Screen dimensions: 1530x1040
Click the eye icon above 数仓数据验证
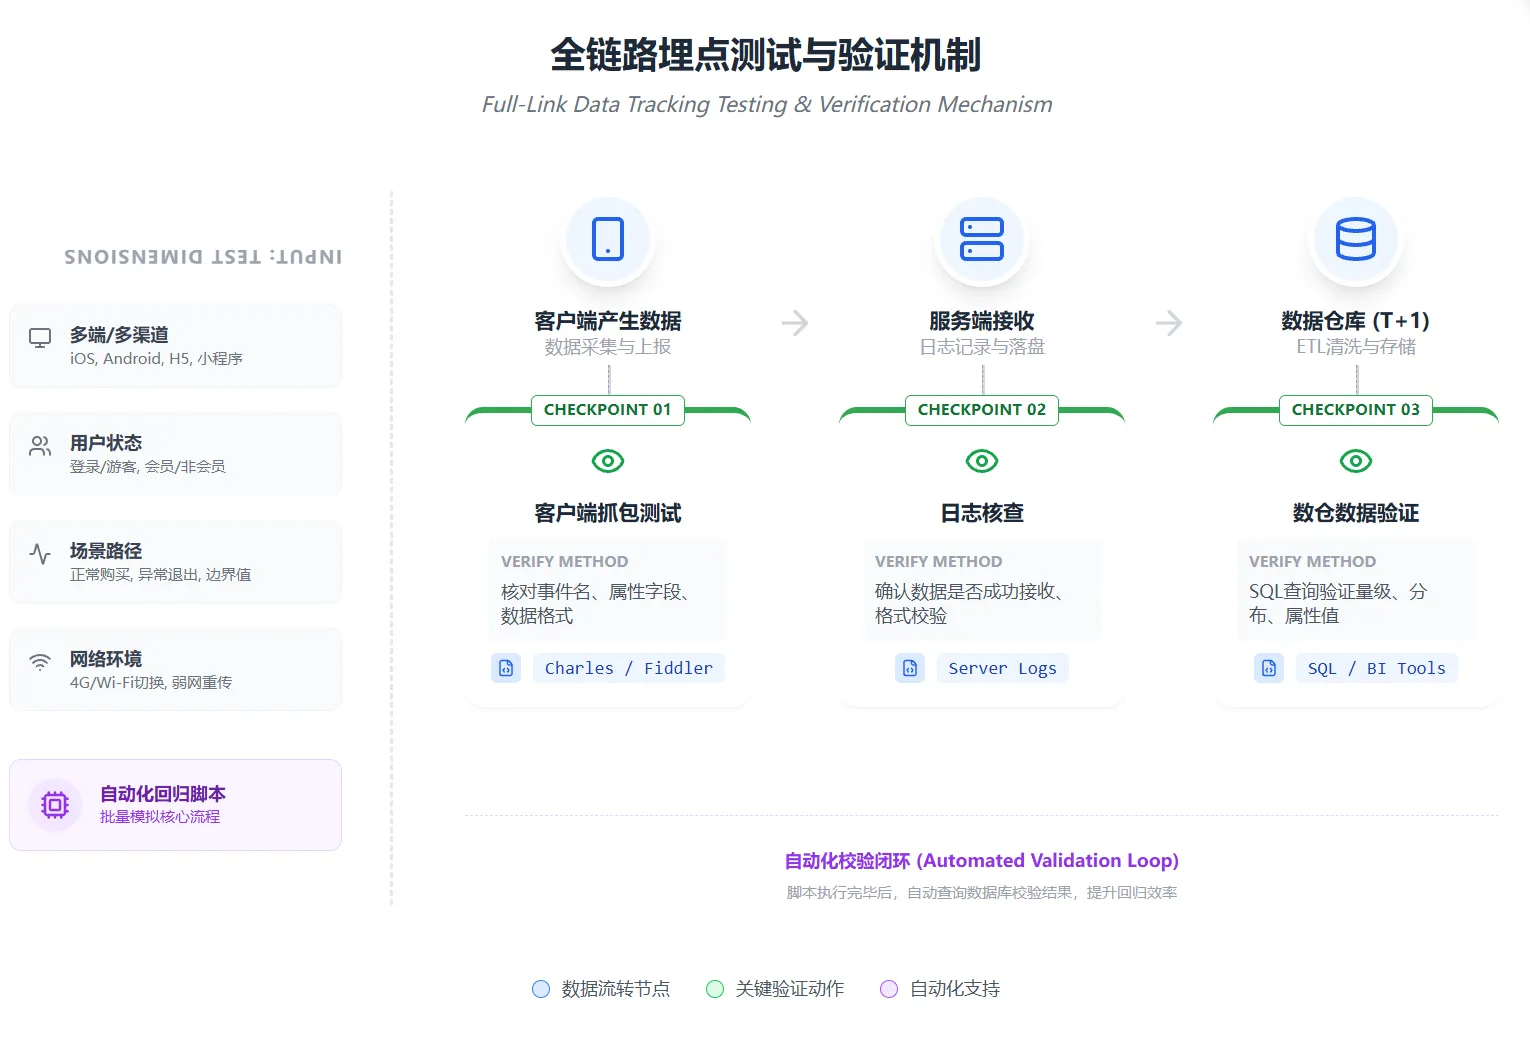pos(1356,461)
